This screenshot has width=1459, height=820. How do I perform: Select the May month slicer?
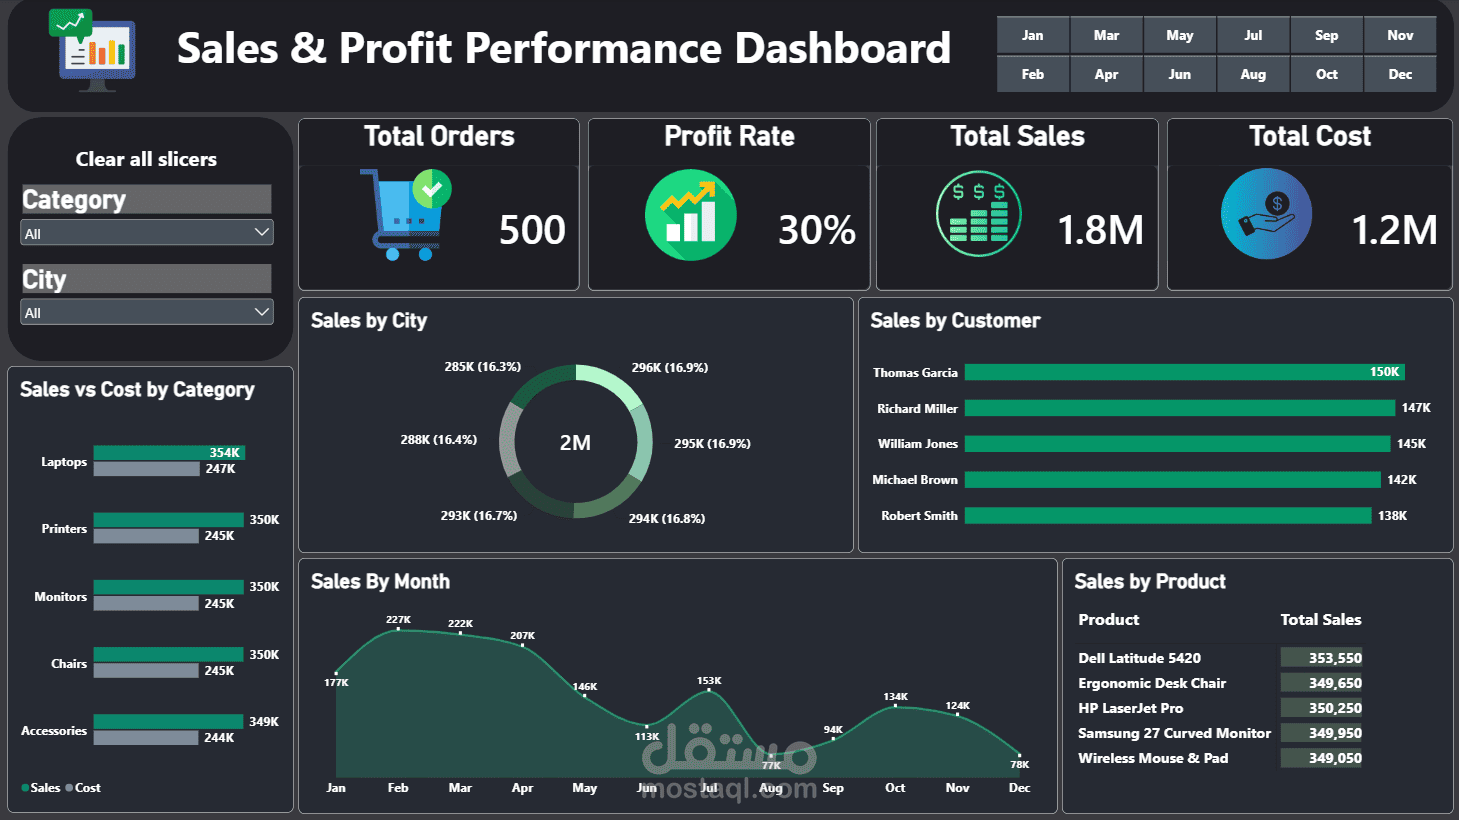click(1180, 35)
